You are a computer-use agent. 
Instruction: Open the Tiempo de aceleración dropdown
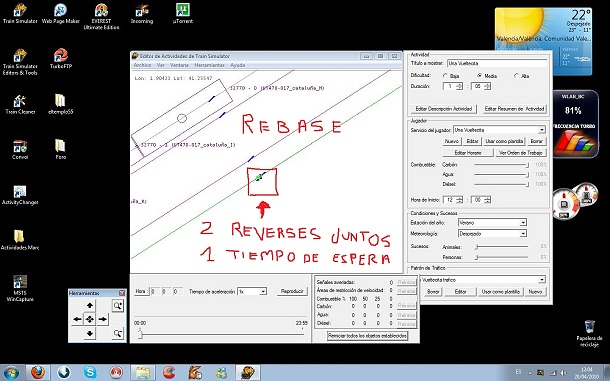[263, 291]
